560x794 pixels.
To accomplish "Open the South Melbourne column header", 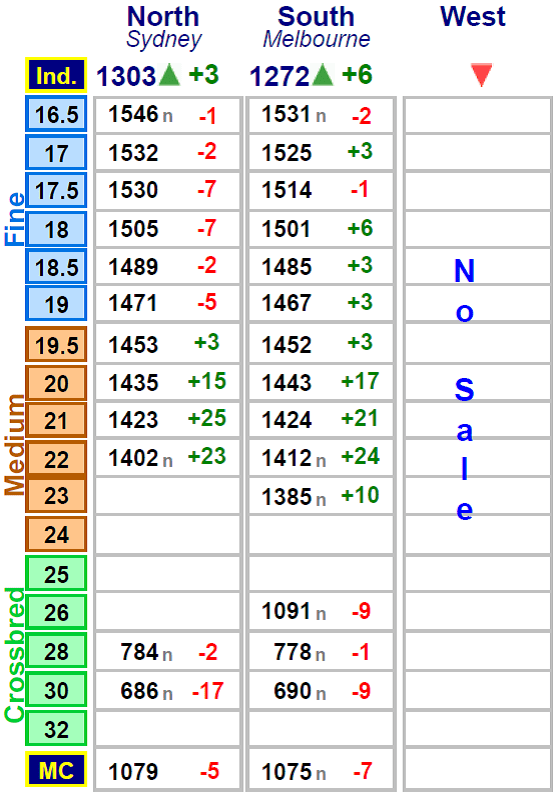I will point(316,27).
